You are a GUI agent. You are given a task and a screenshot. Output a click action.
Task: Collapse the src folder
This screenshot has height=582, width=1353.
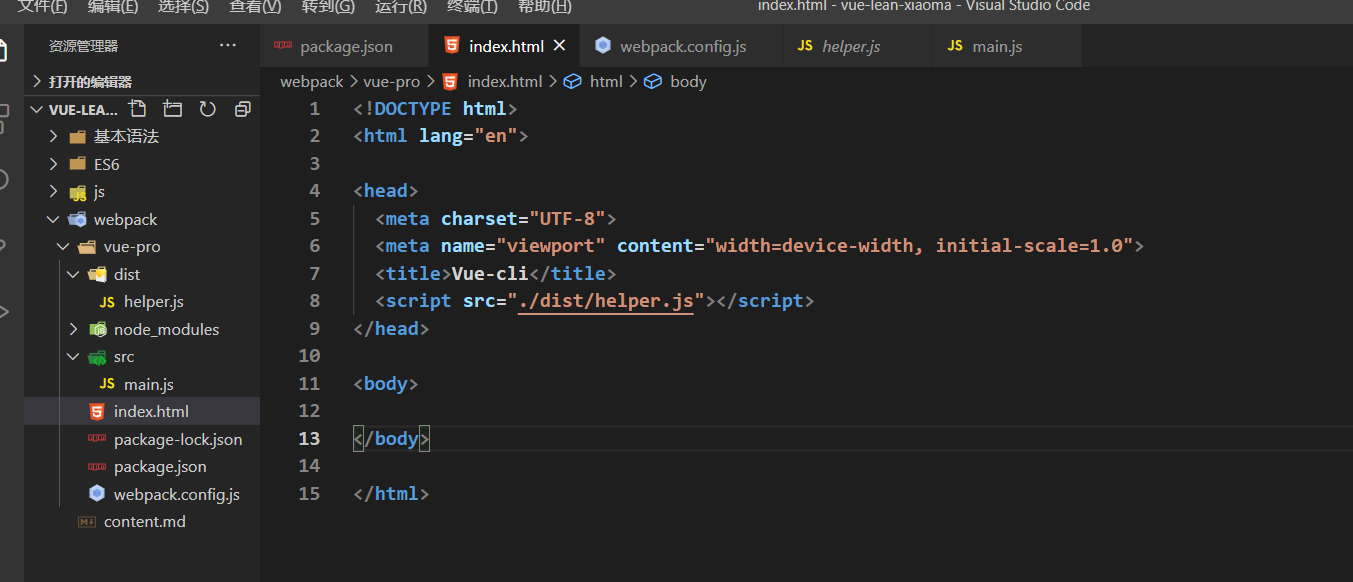tap(142, 356)
